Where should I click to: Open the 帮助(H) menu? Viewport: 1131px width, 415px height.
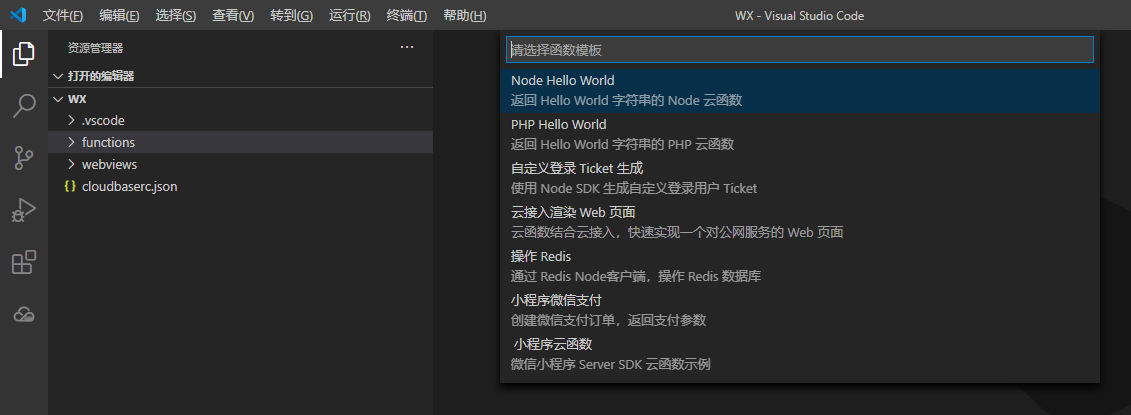465,15
